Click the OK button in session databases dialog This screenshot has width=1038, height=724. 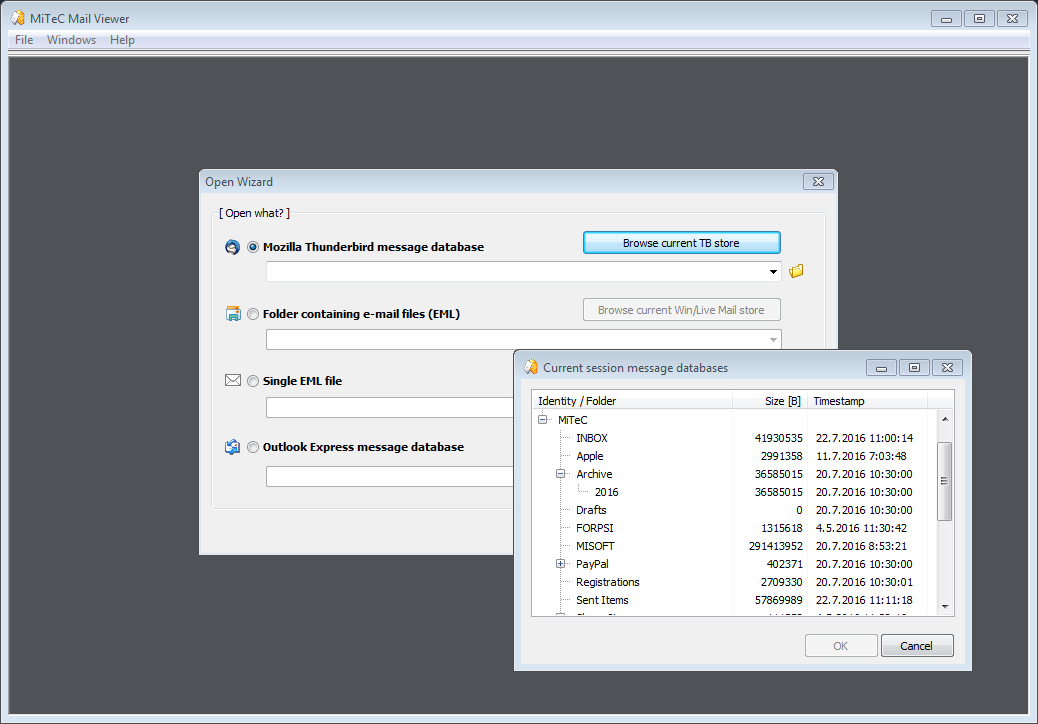841,646
